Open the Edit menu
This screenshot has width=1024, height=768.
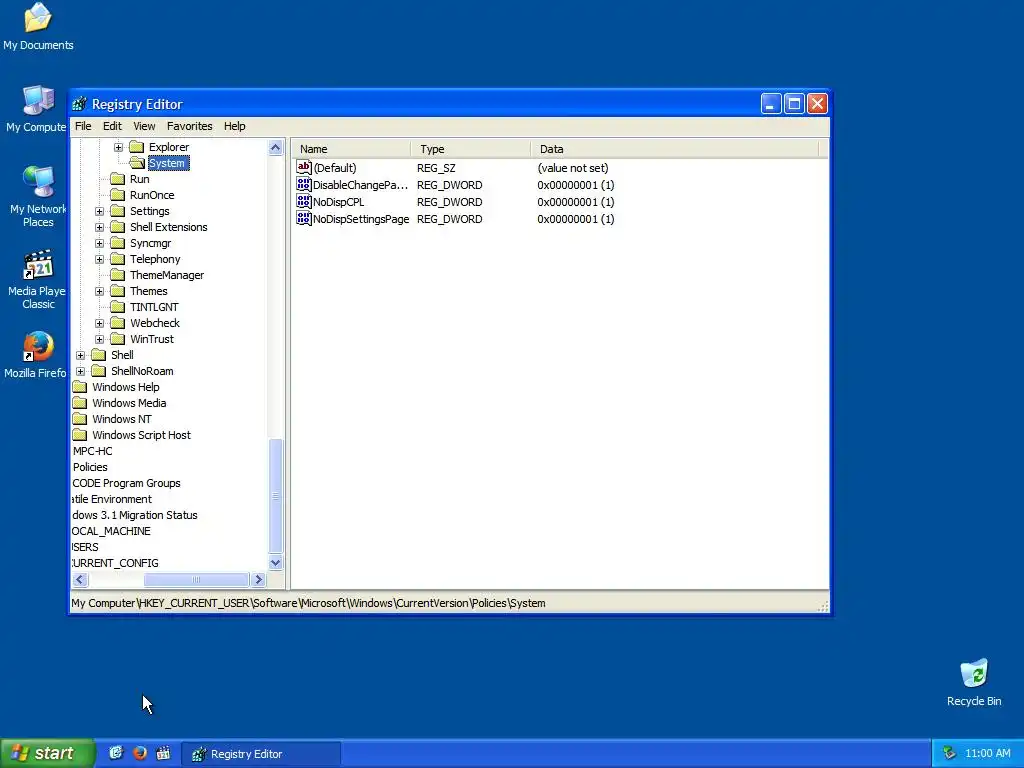point(112,126)
